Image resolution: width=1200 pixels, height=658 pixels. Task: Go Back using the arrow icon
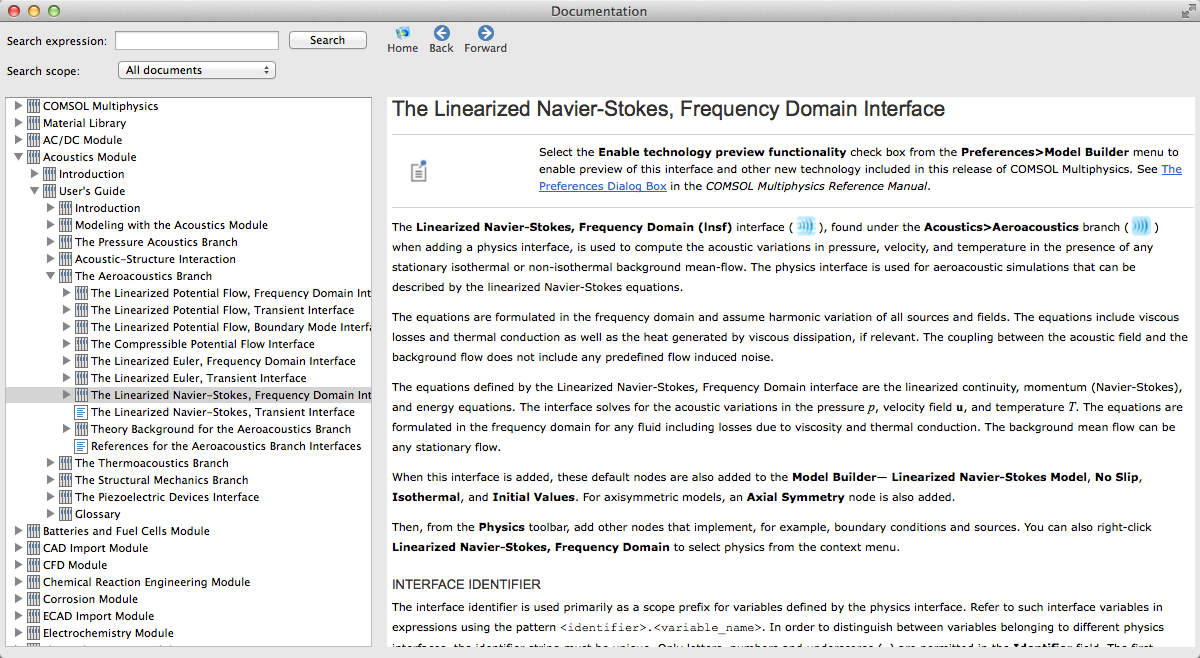(x=441, y=33)
